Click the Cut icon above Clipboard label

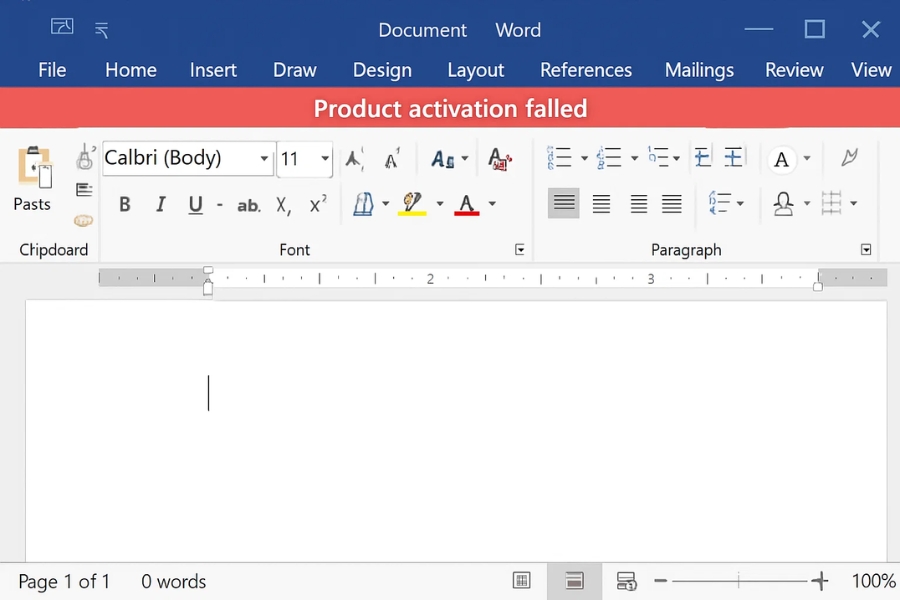tap(83, 220)
